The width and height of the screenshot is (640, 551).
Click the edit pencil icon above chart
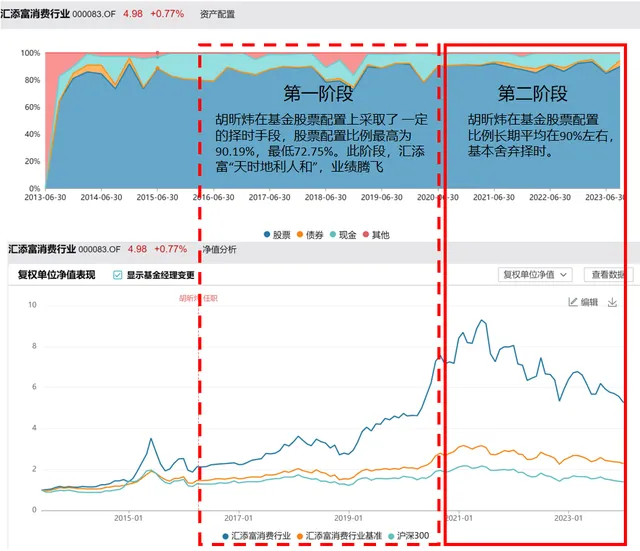tap(573, 302)
